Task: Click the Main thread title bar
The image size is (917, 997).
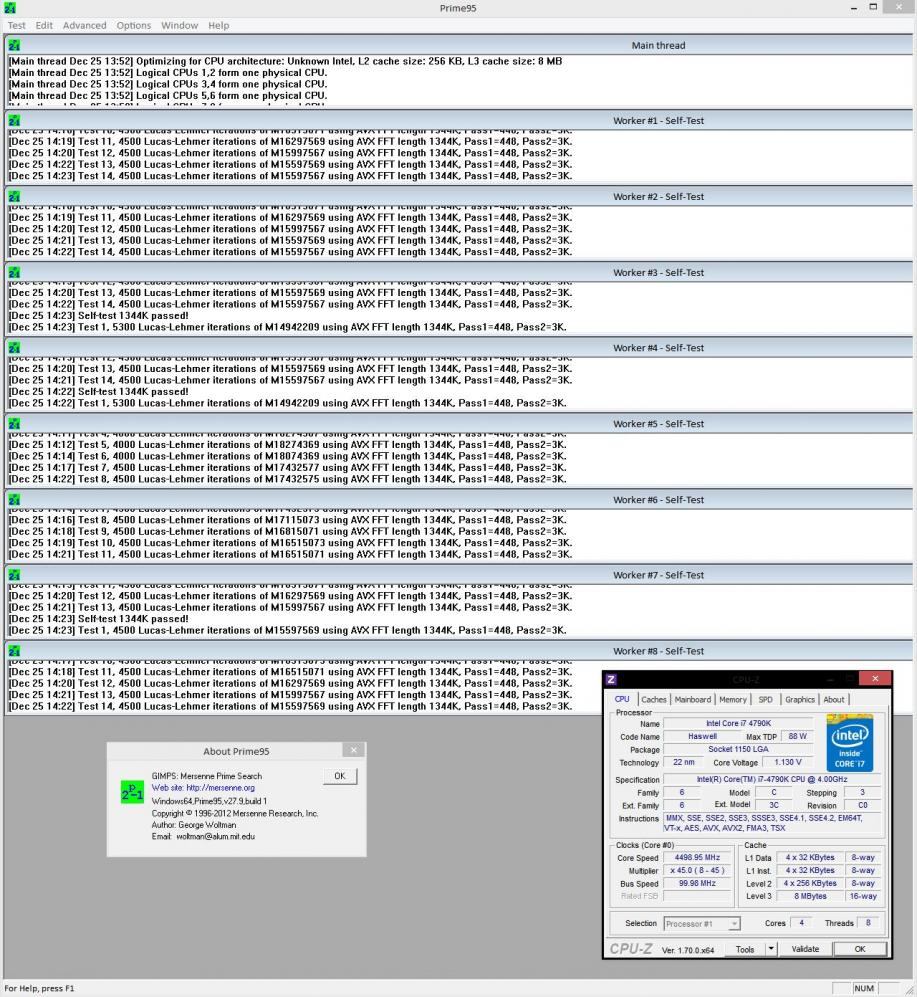Action: [x=458, y=45]
